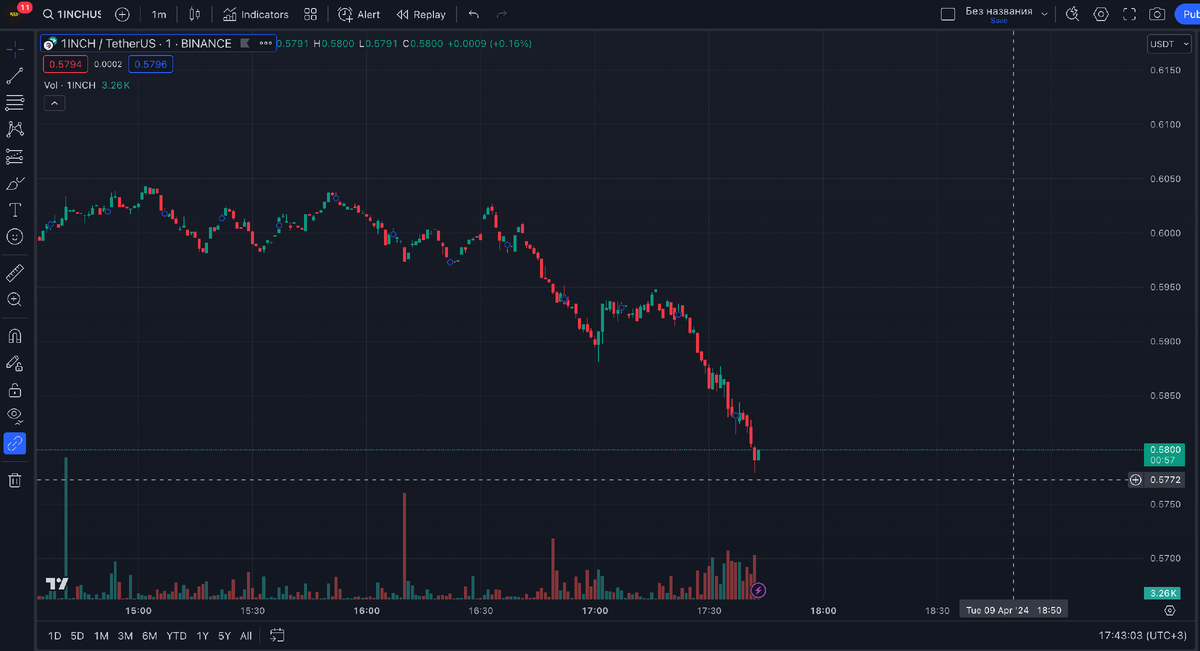Image resolution: width=1200 pixels, height=651 pixels.
Task: Toggle magnet mode for drawings
Action: tap(15, 336)
